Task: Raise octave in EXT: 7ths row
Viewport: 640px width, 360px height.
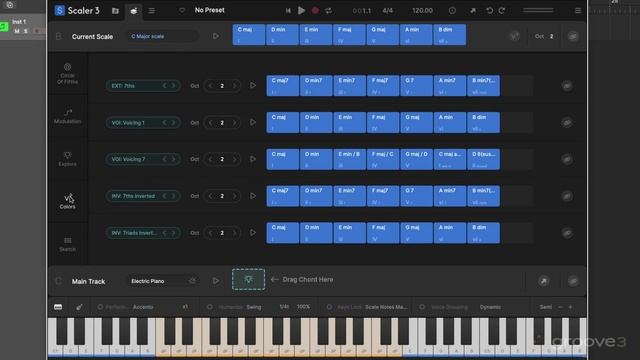Action: click(x=234, y=86)
